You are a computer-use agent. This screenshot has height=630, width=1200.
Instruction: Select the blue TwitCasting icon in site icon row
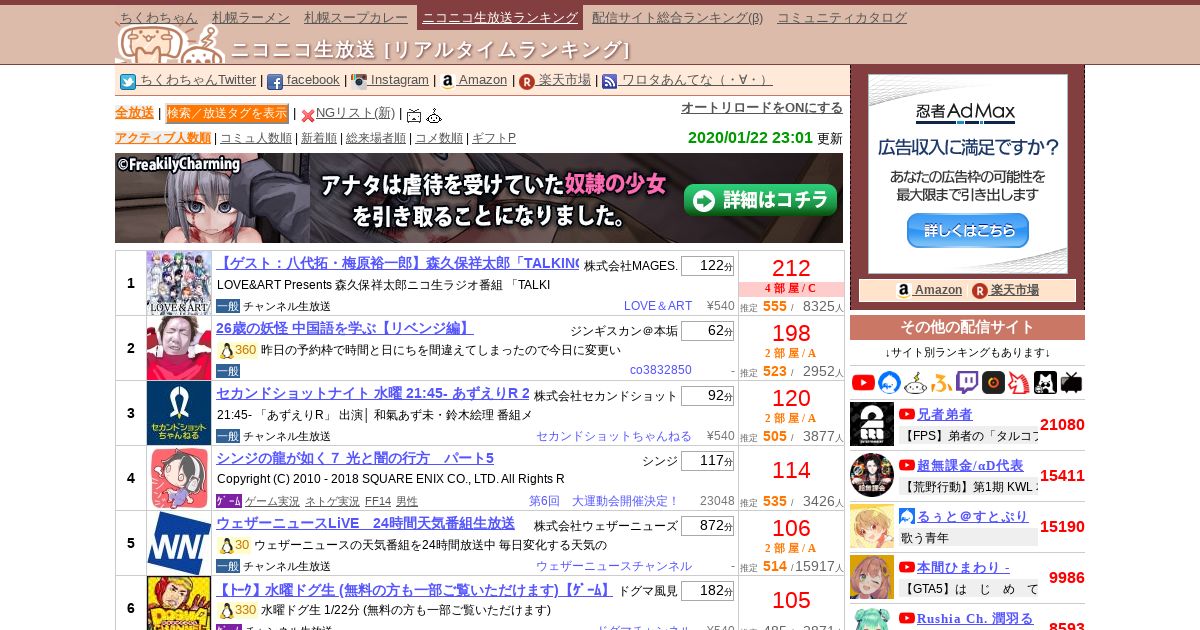click(x=889, y=382)
